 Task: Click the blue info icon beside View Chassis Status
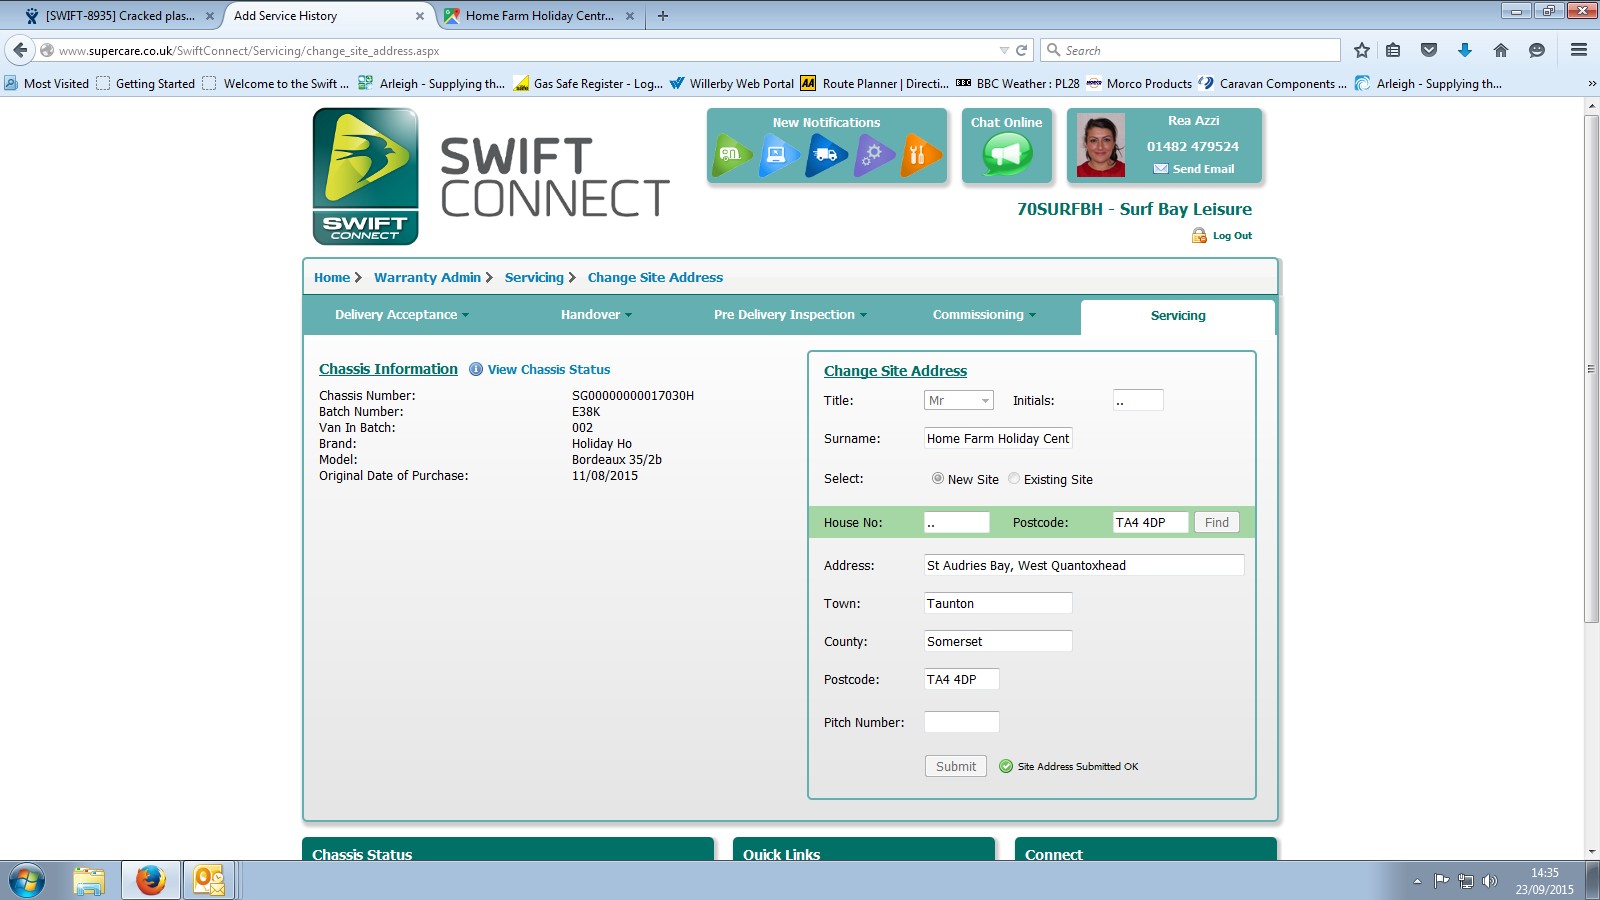[476, 369]
